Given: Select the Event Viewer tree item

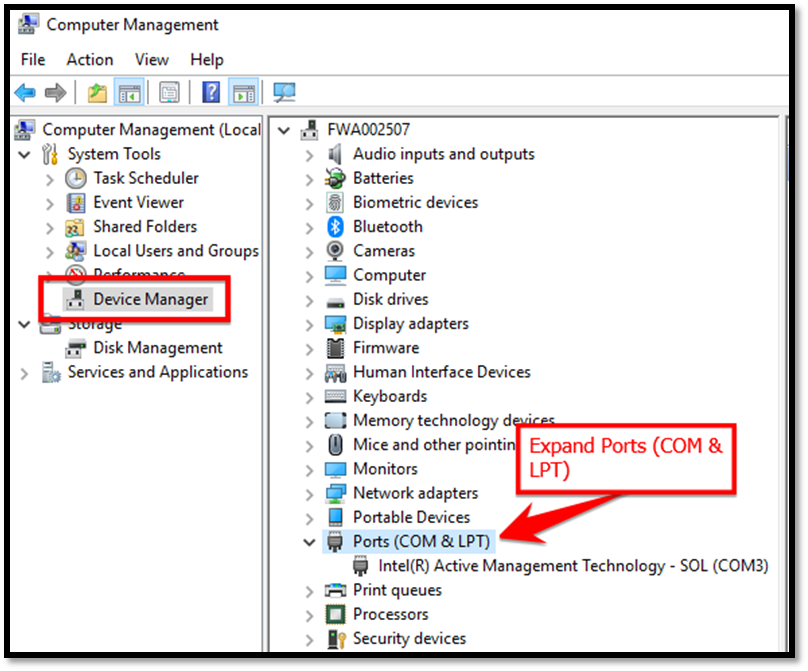Looking at the screenshot, I should 139,203.
